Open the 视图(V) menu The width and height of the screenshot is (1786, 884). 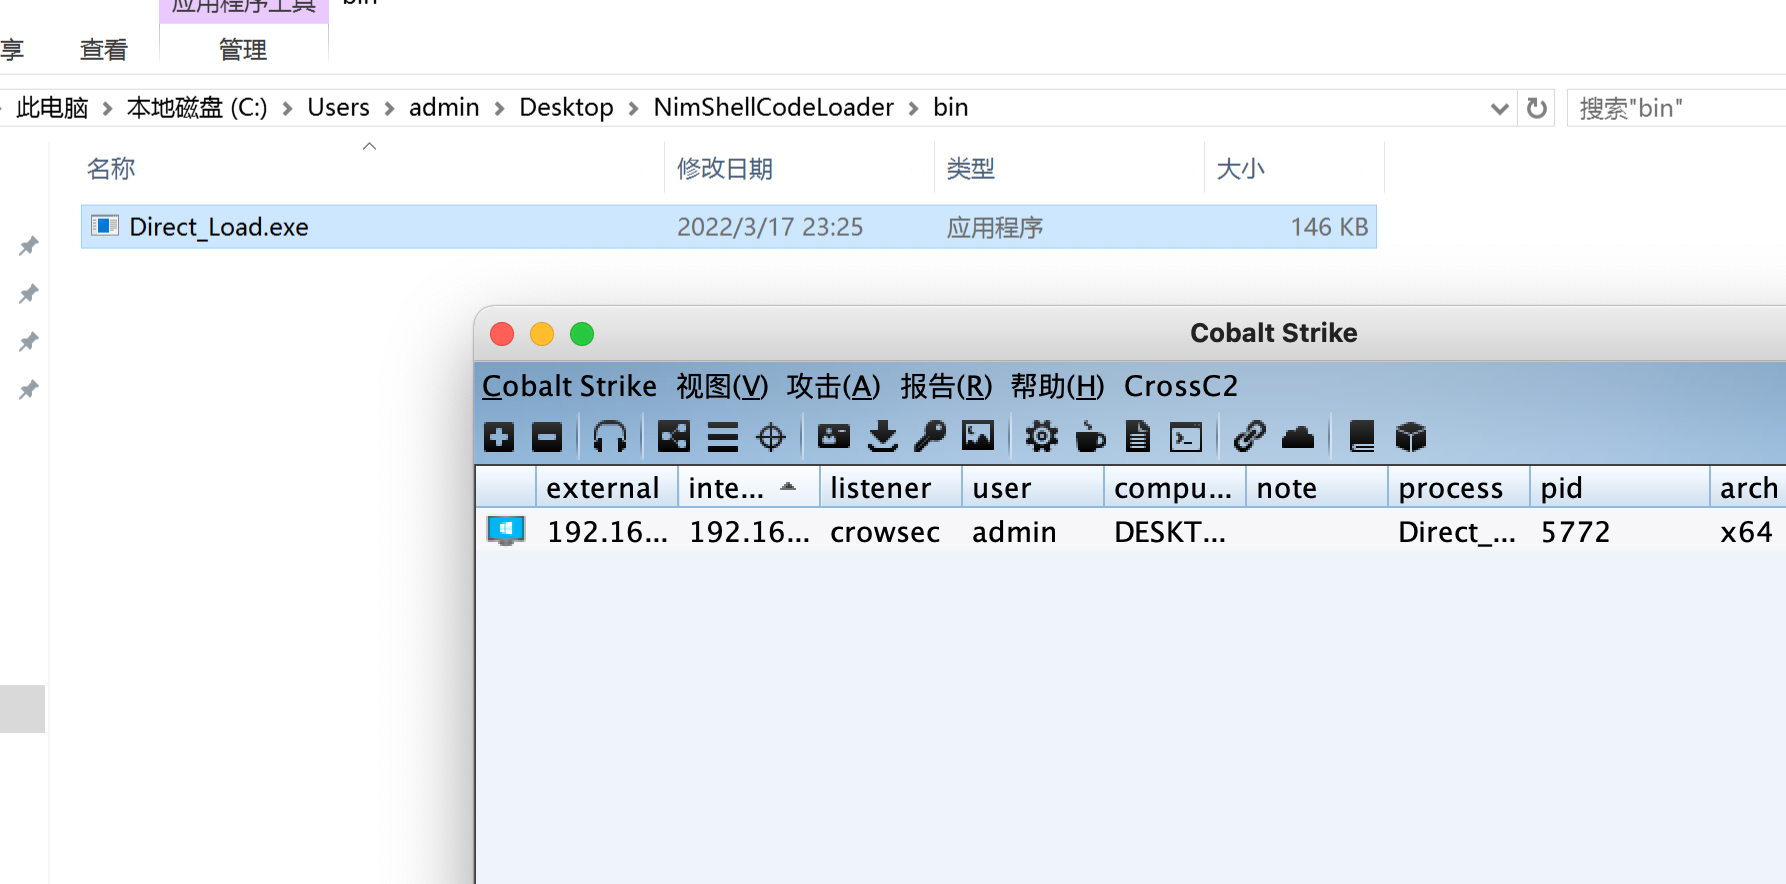[722, 386]
